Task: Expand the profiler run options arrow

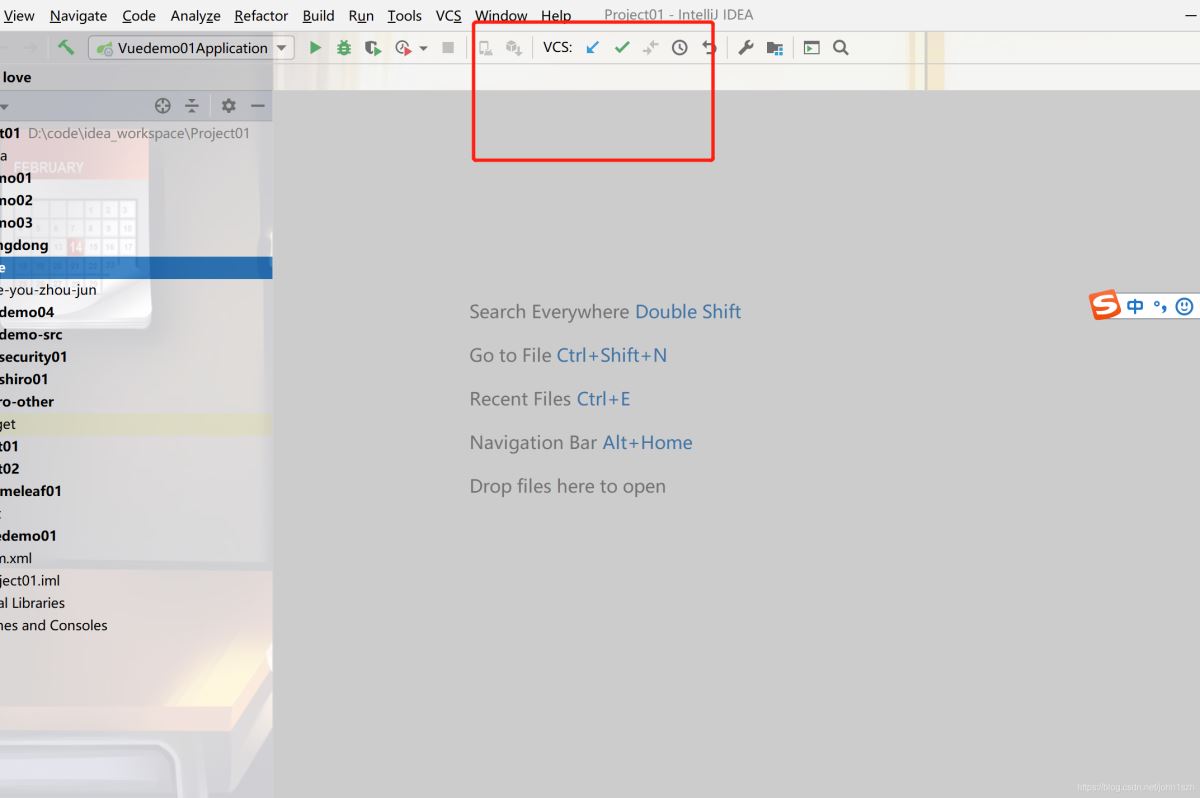Action: pos(423,48)
